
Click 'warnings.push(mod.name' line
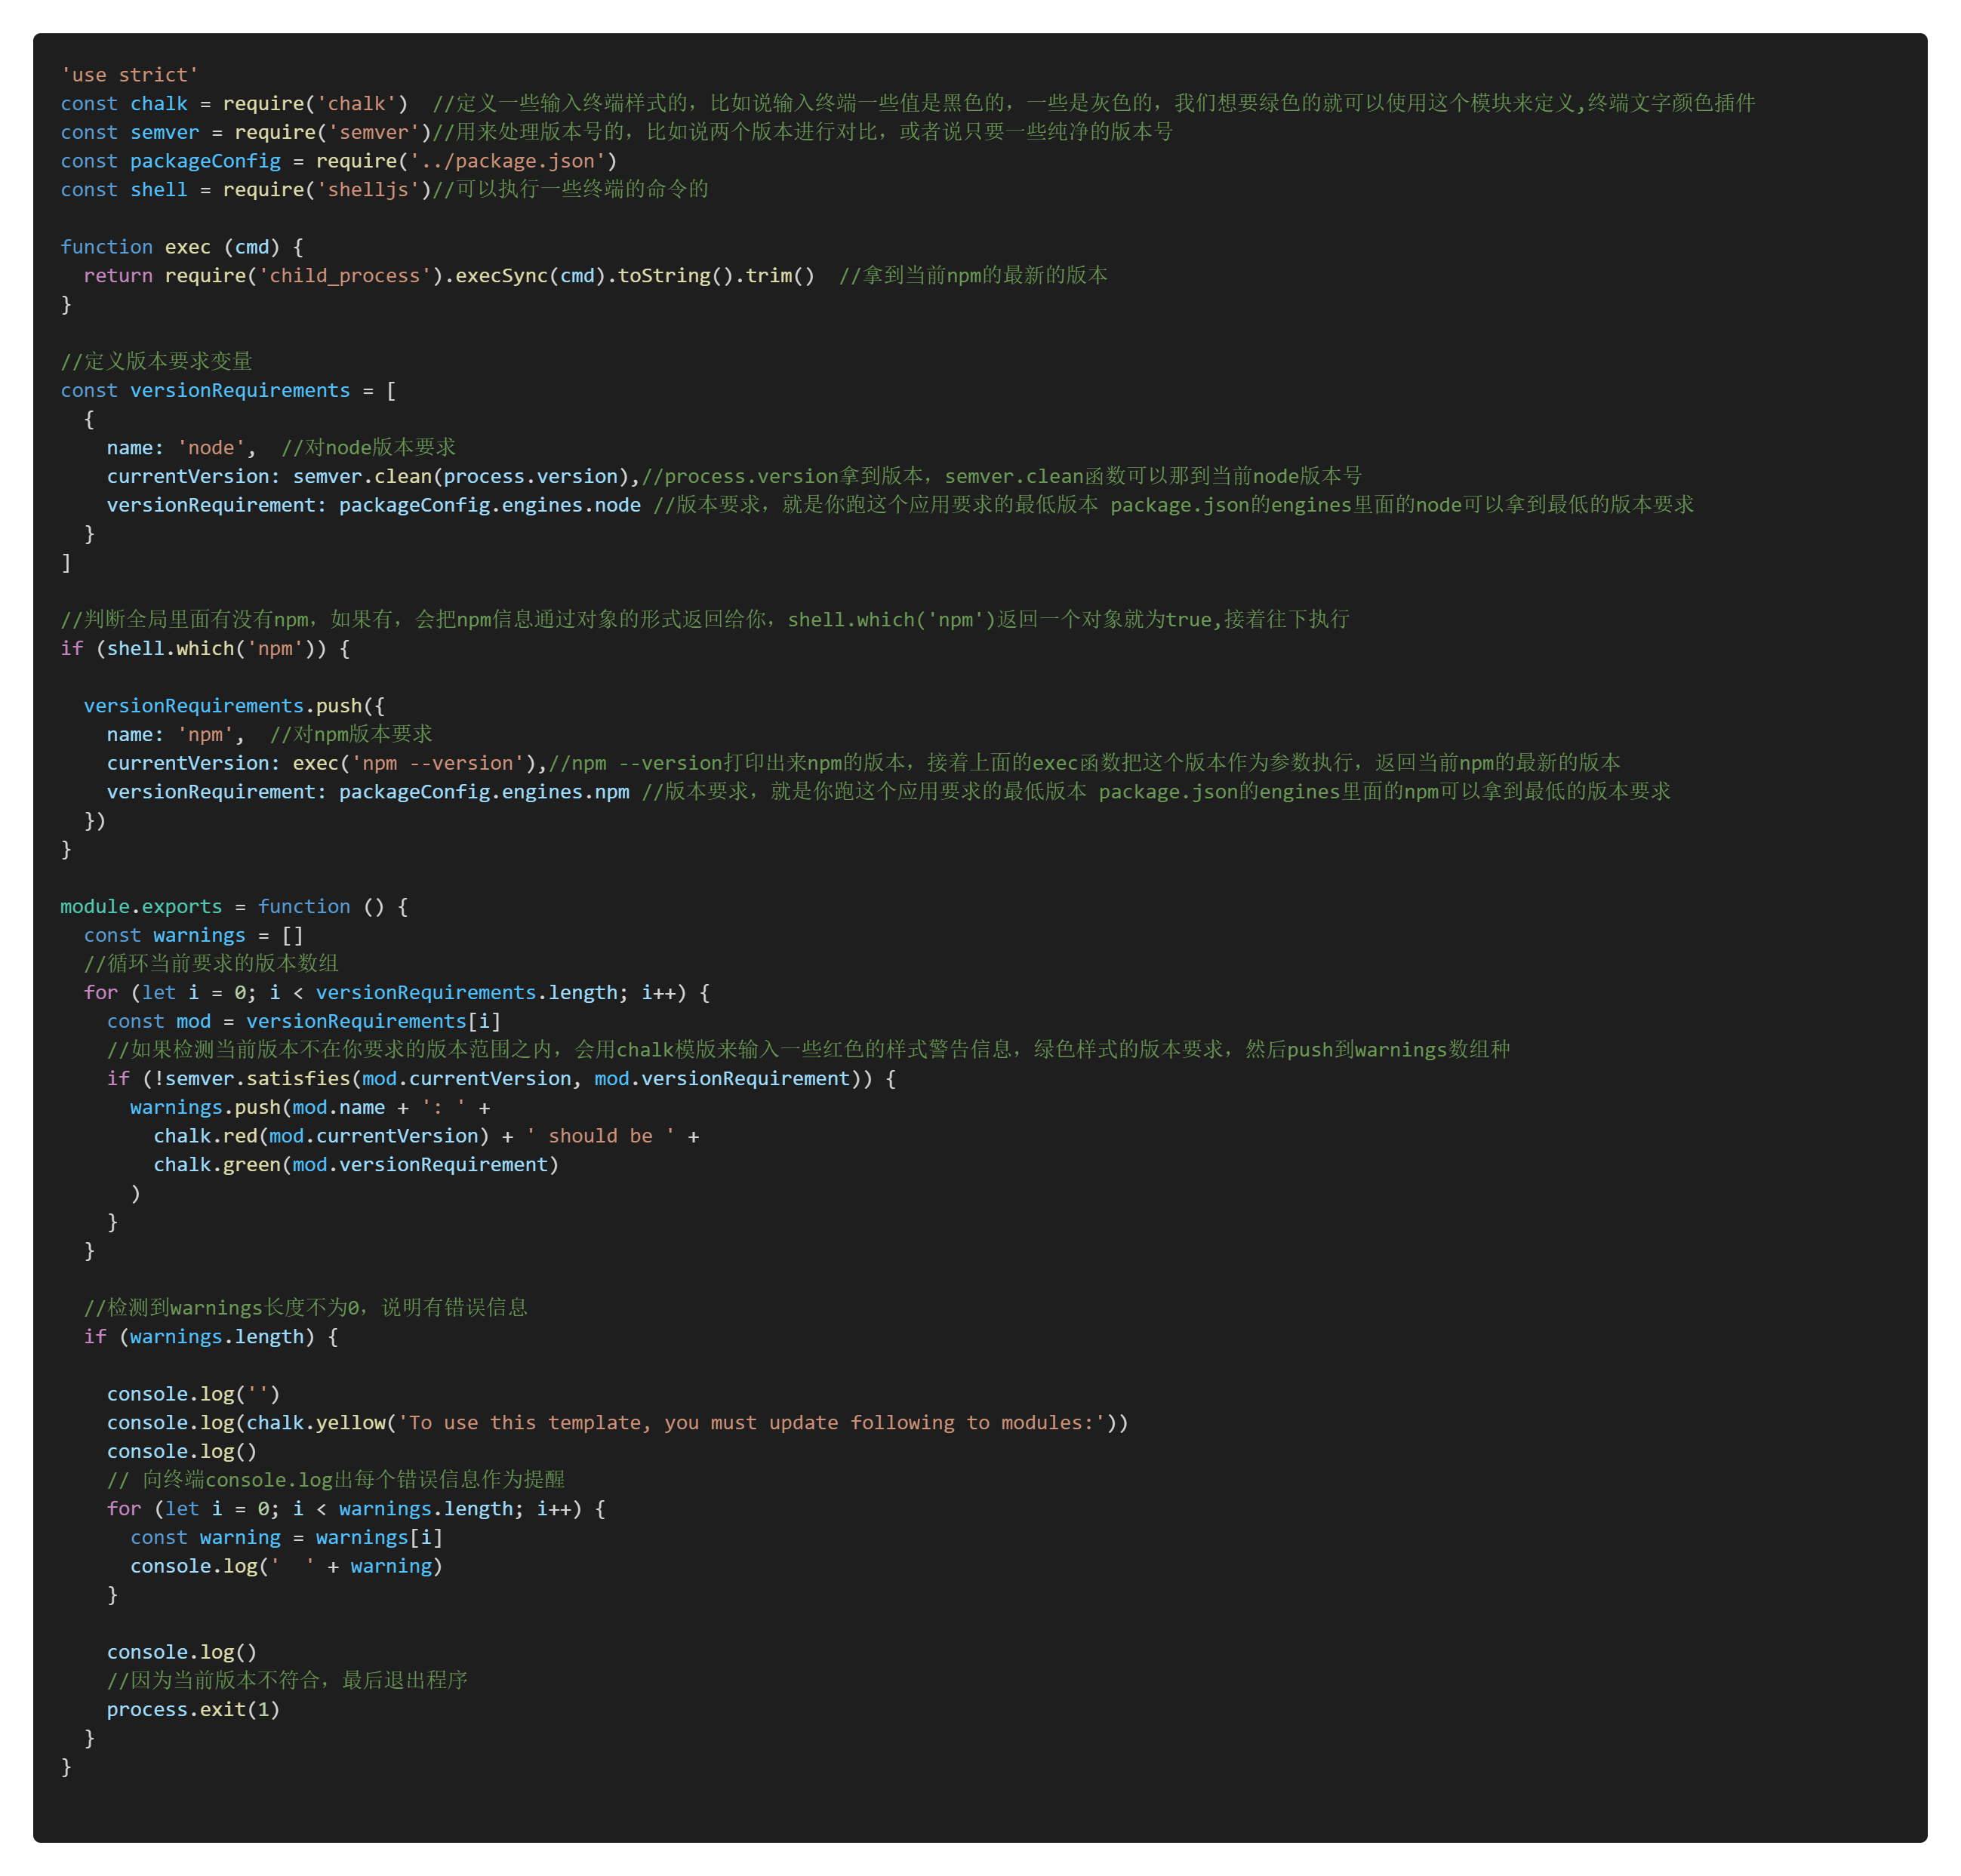click(310, 1107)
